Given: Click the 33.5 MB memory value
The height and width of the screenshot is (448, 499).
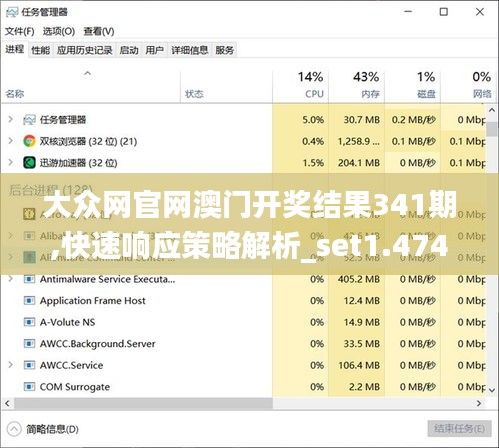Looking at the screenshot, I should 362,344.
